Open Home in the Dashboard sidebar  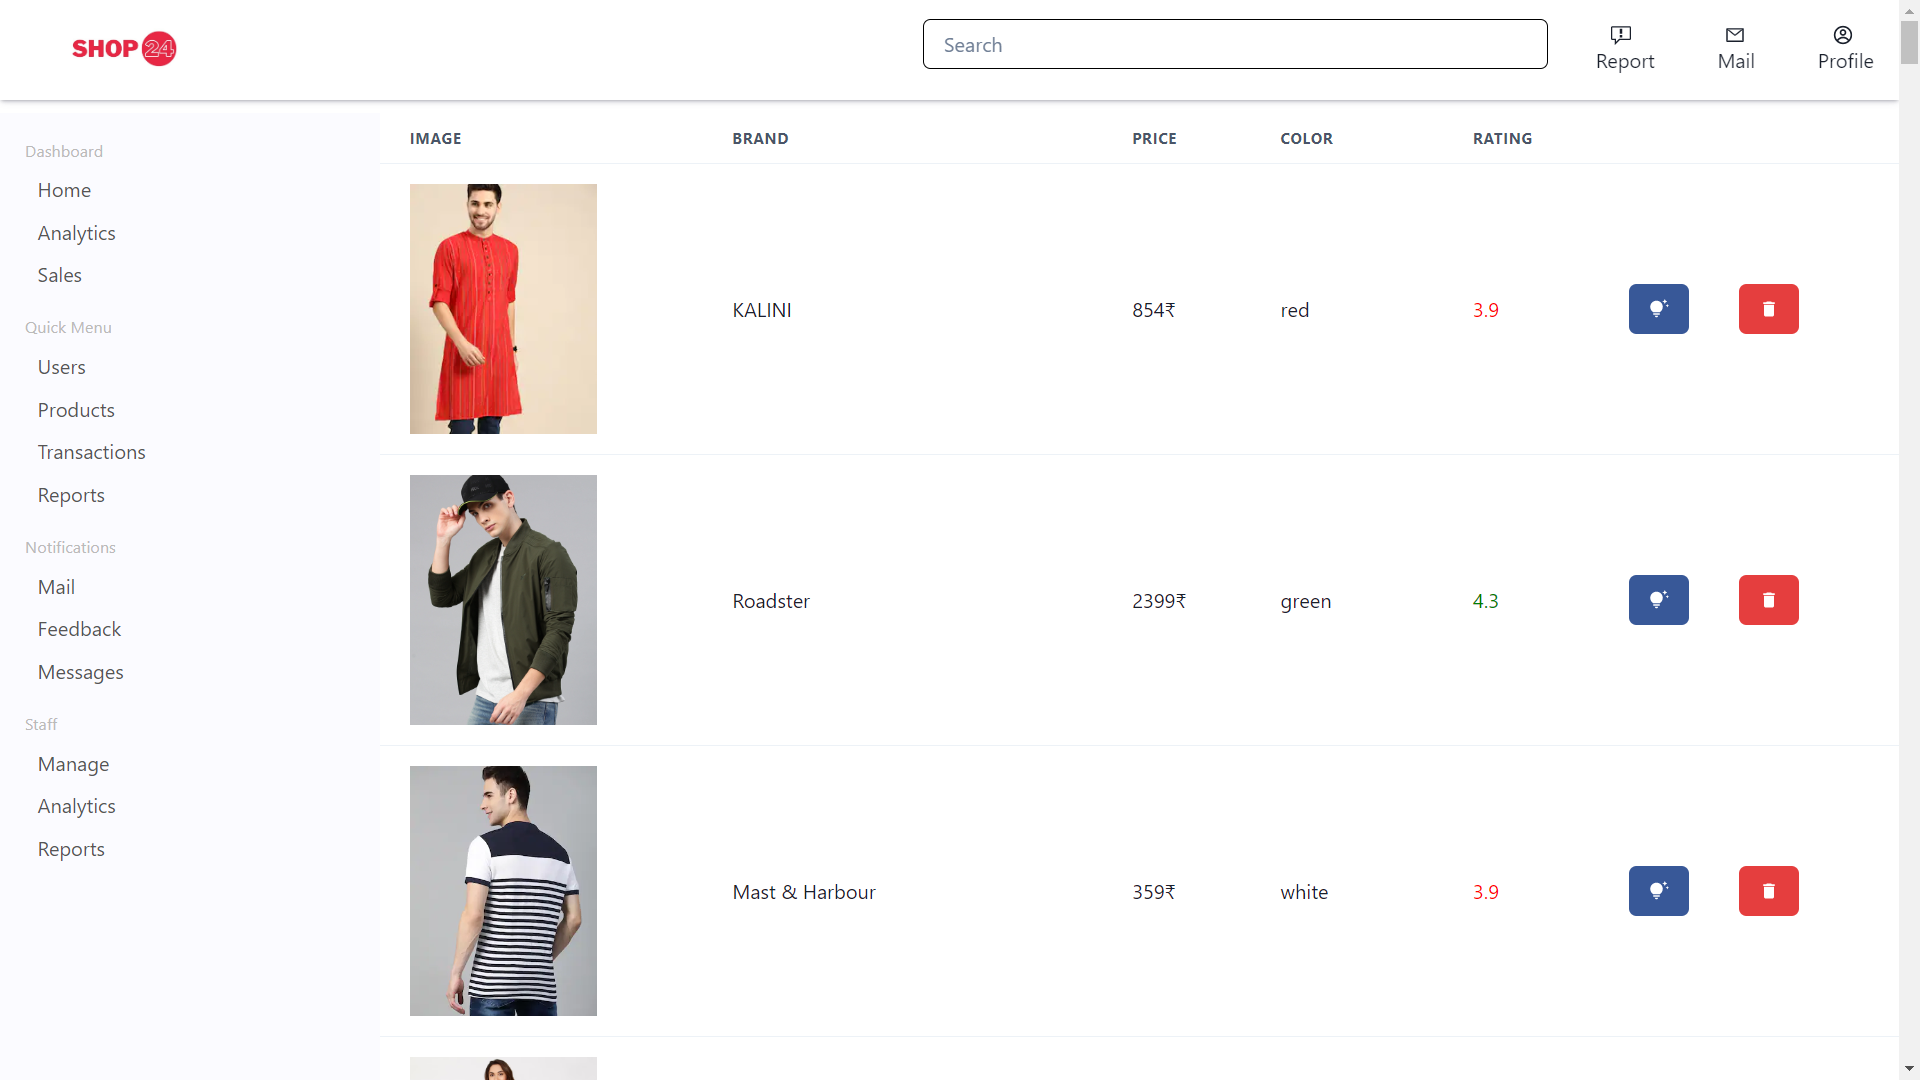tap(64, 190)
